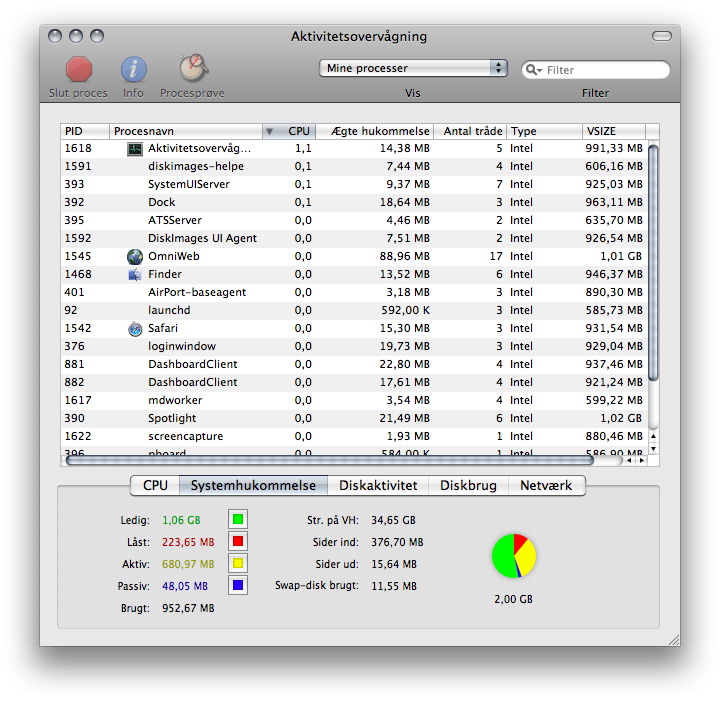Click the Procesprøve sample icon
The height and width of the screenshot is (701, 720).
pyautogui.click(x=193, y=68)
